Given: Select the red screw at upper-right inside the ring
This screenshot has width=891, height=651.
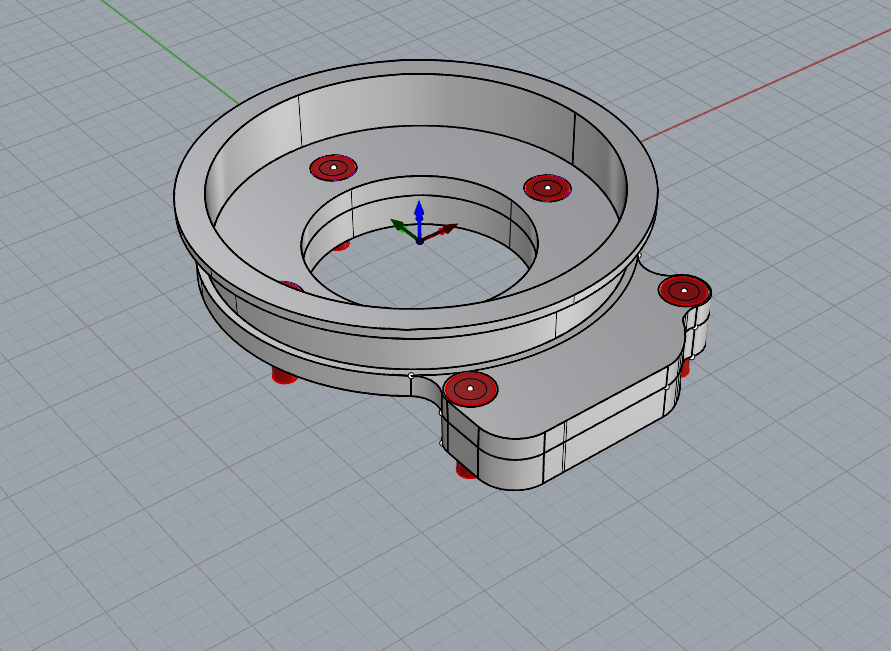Looking at the screenshot, I should [547, 187].
